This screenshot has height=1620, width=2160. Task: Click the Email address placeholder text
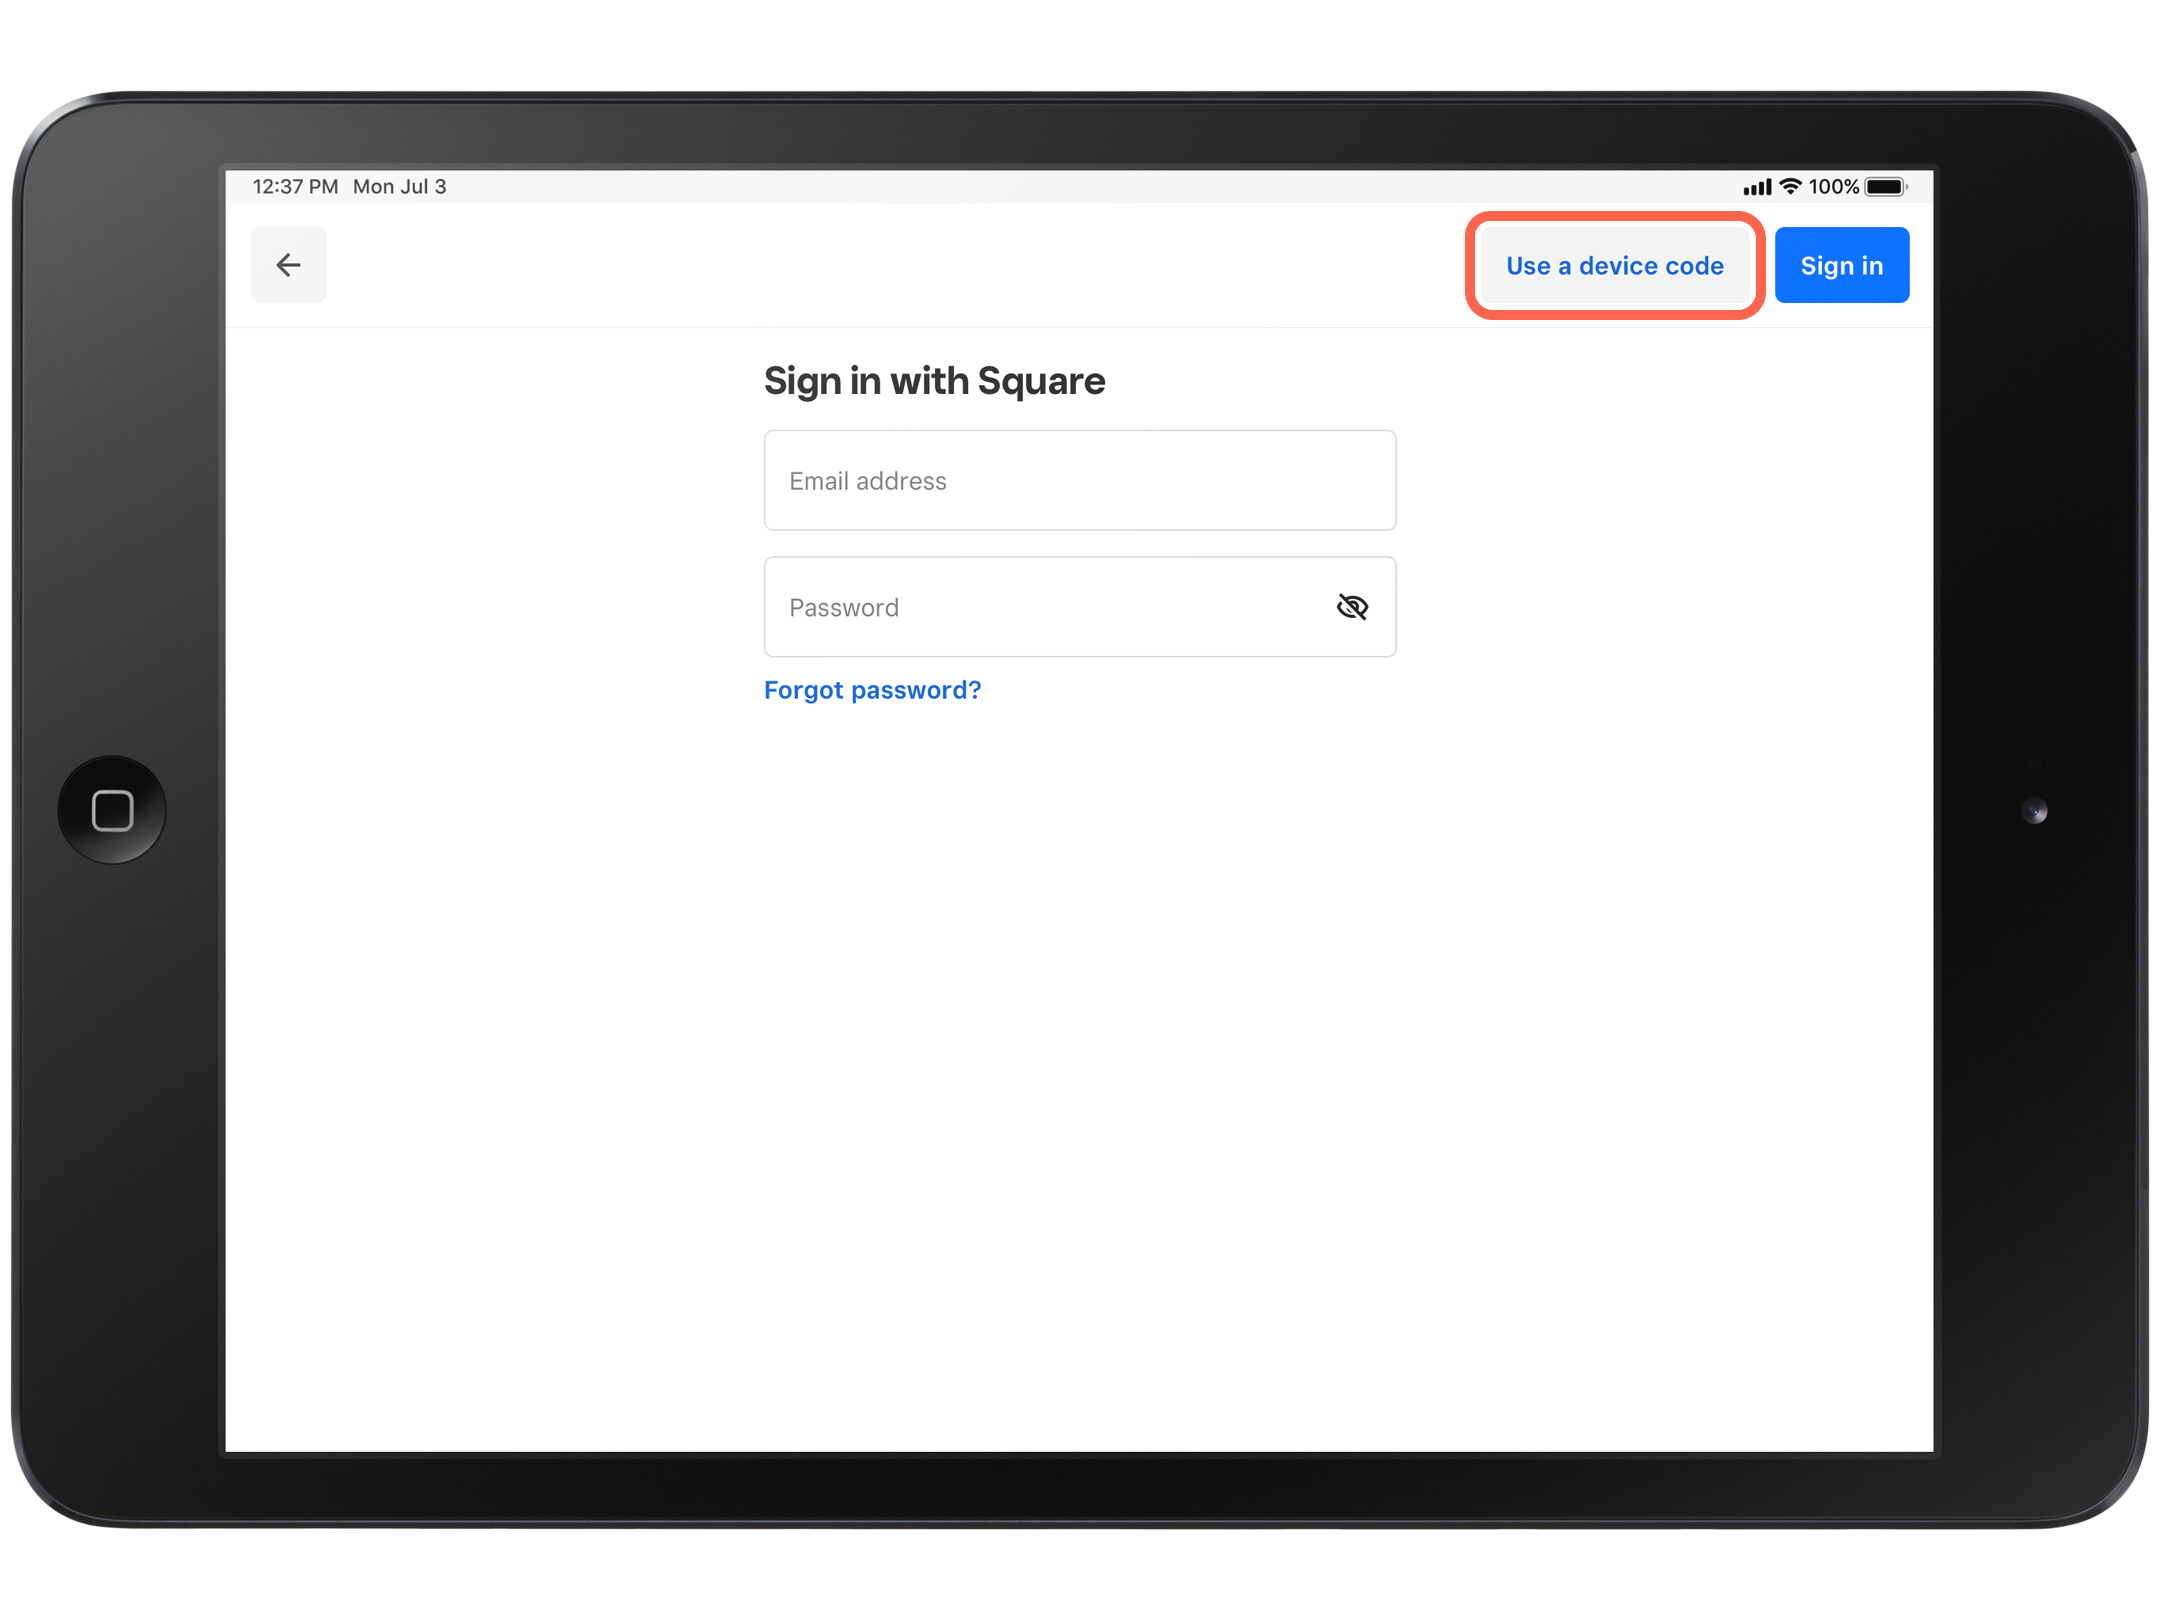pos(867,481)
